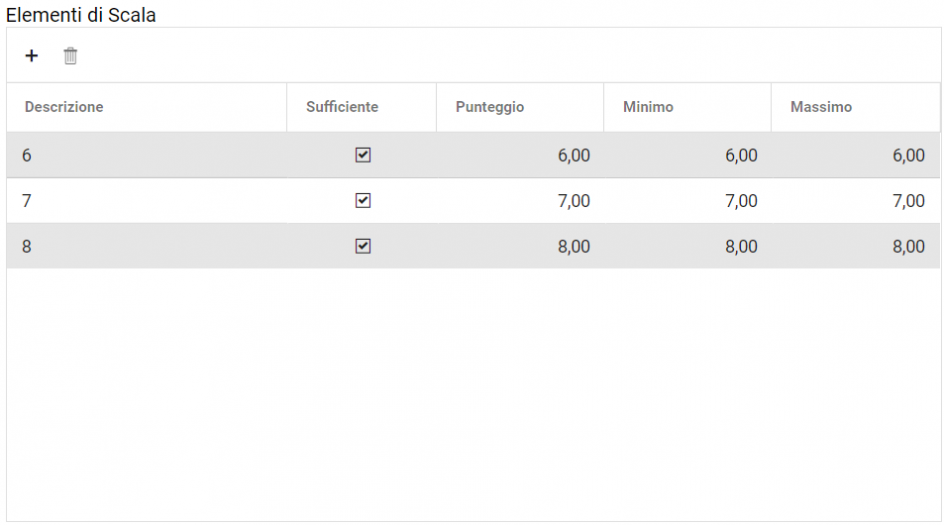Sort by Sufficiente column header
944x525 pixels.
pos(342,107)
